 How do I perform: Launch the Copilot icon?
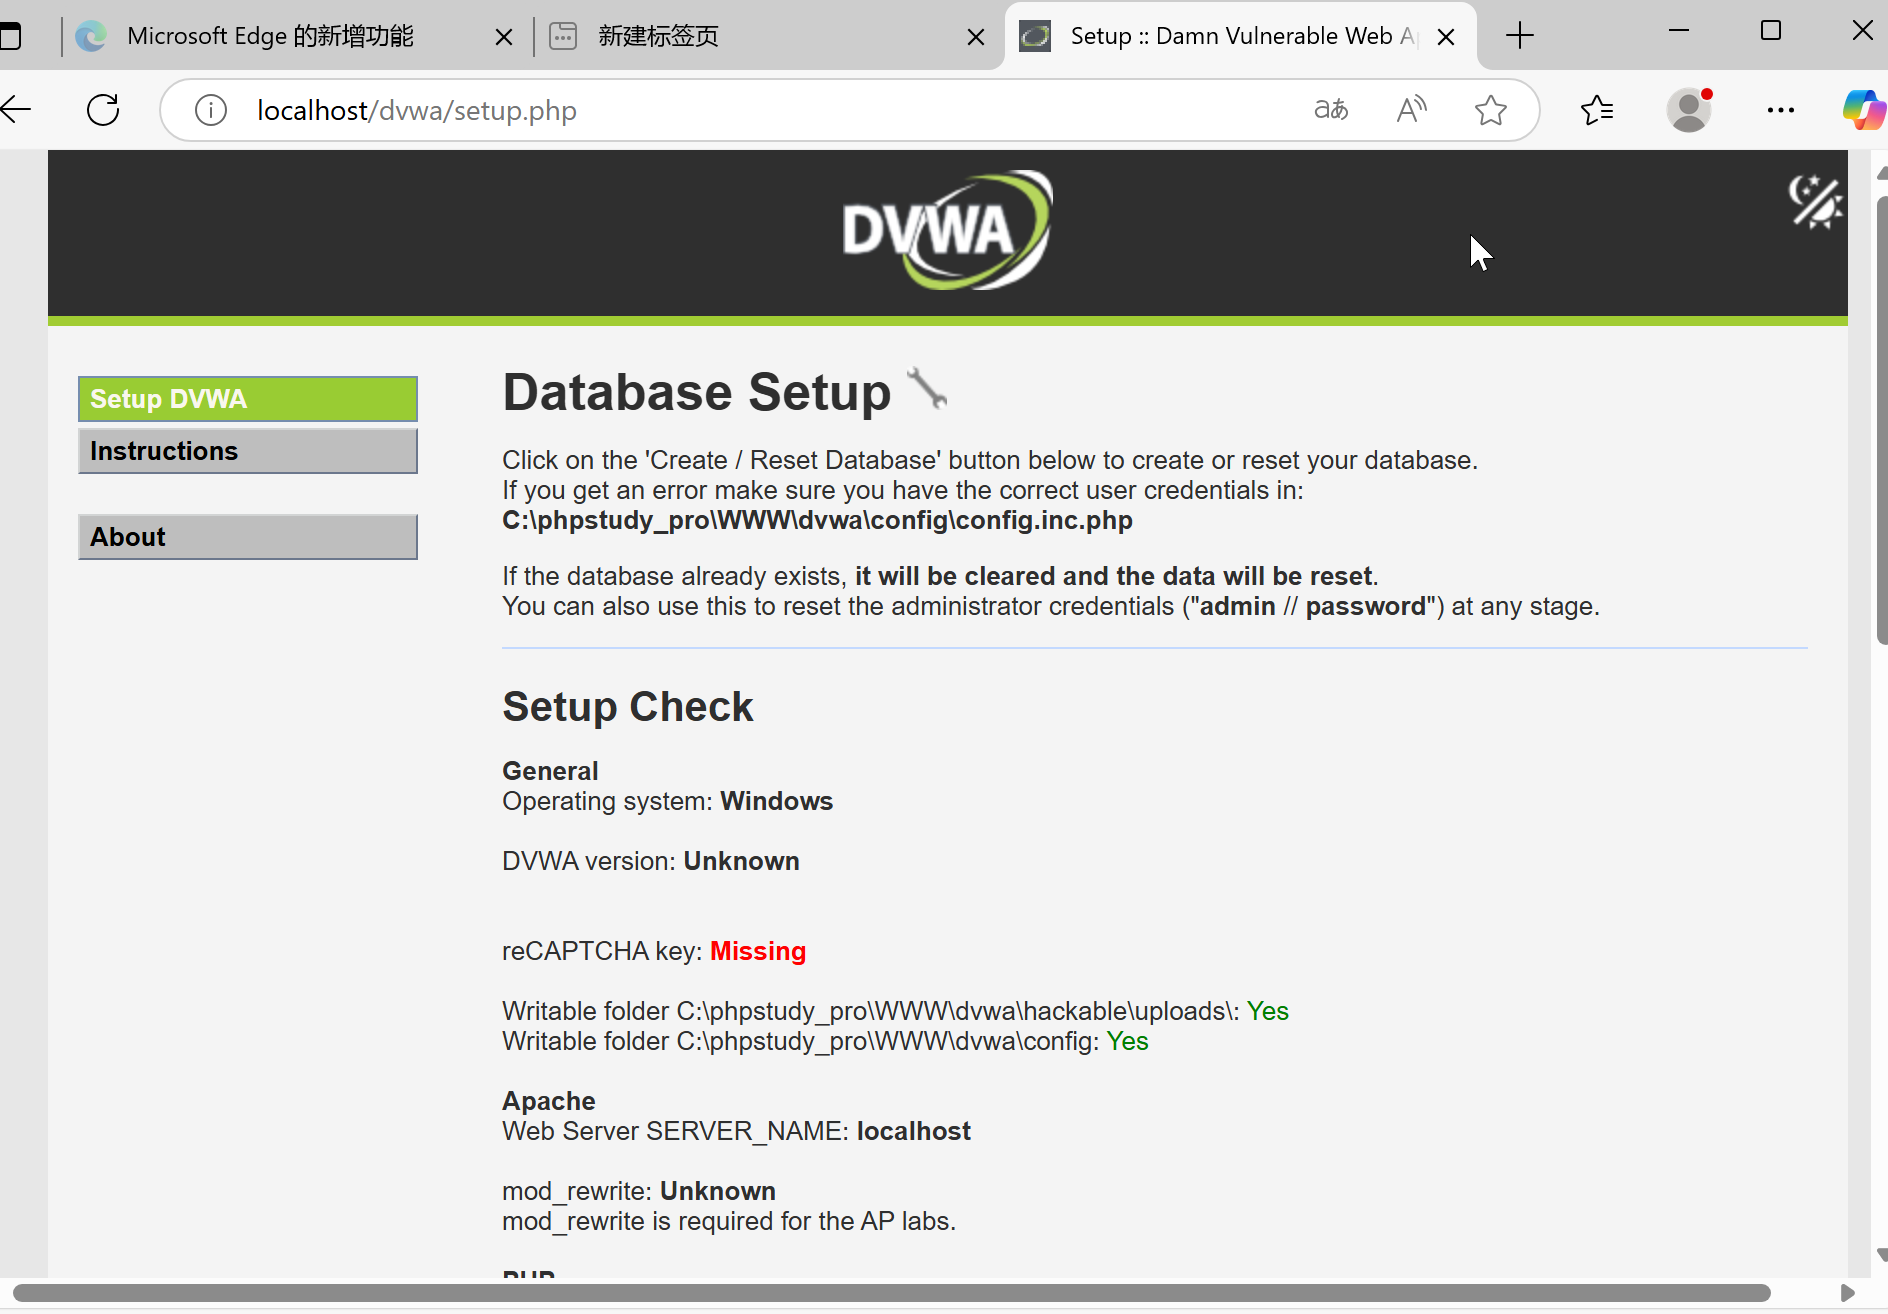click(x=1864, y=110)
